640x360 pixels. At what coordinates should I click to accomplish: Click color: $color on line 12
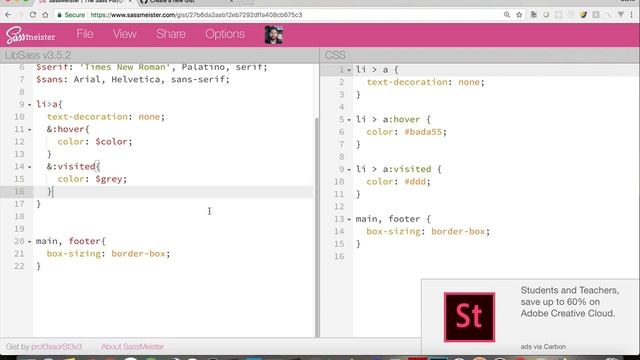coord(95,142)
